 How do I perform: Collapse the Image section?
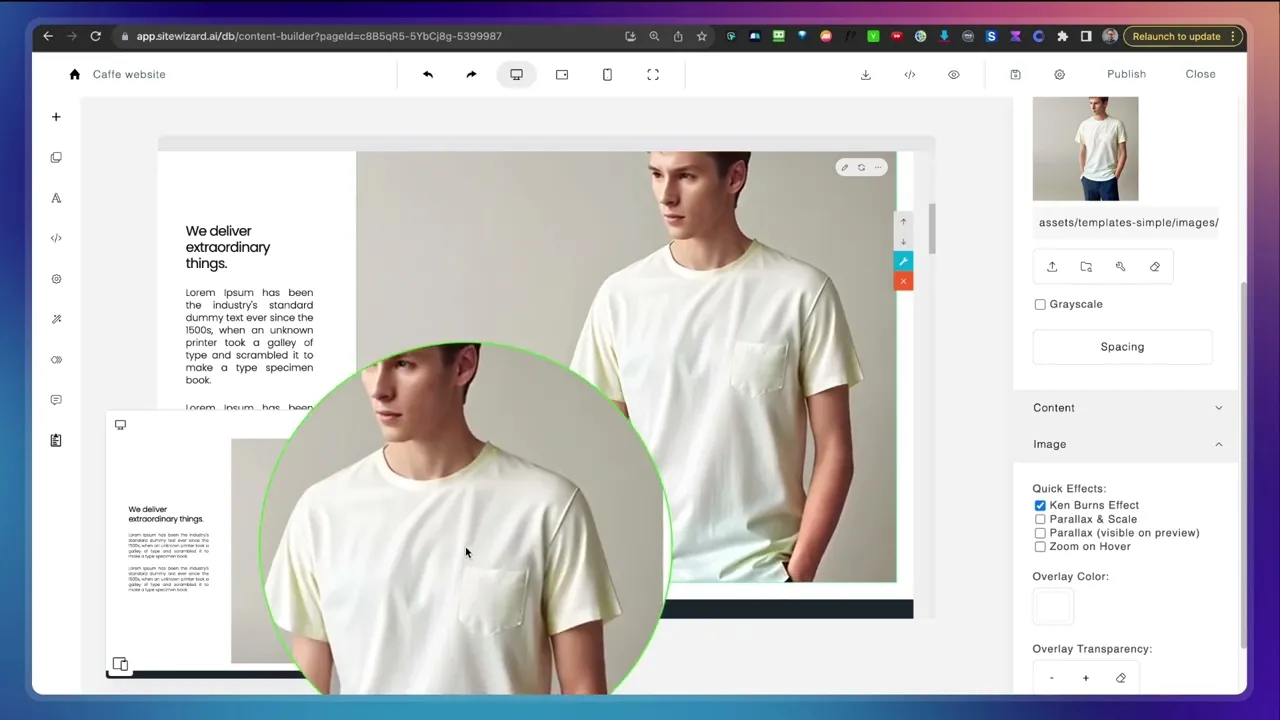click(1127, 444)
